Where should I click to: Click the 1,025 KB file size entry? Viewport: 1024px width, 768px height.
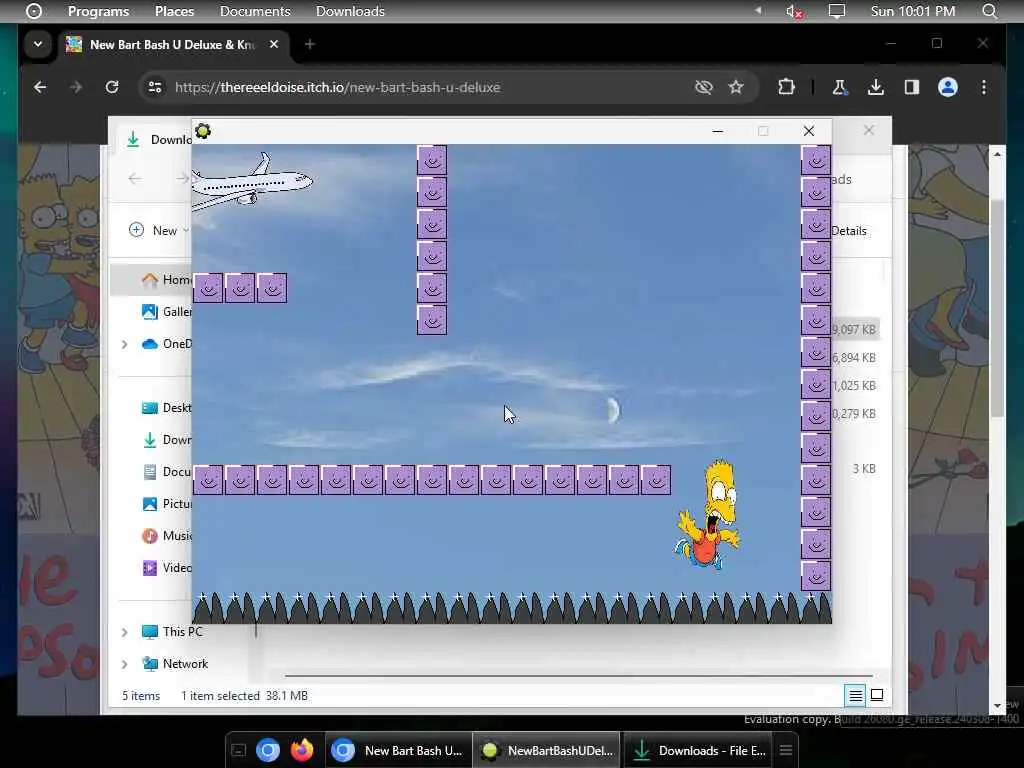[x=854, y=385]
